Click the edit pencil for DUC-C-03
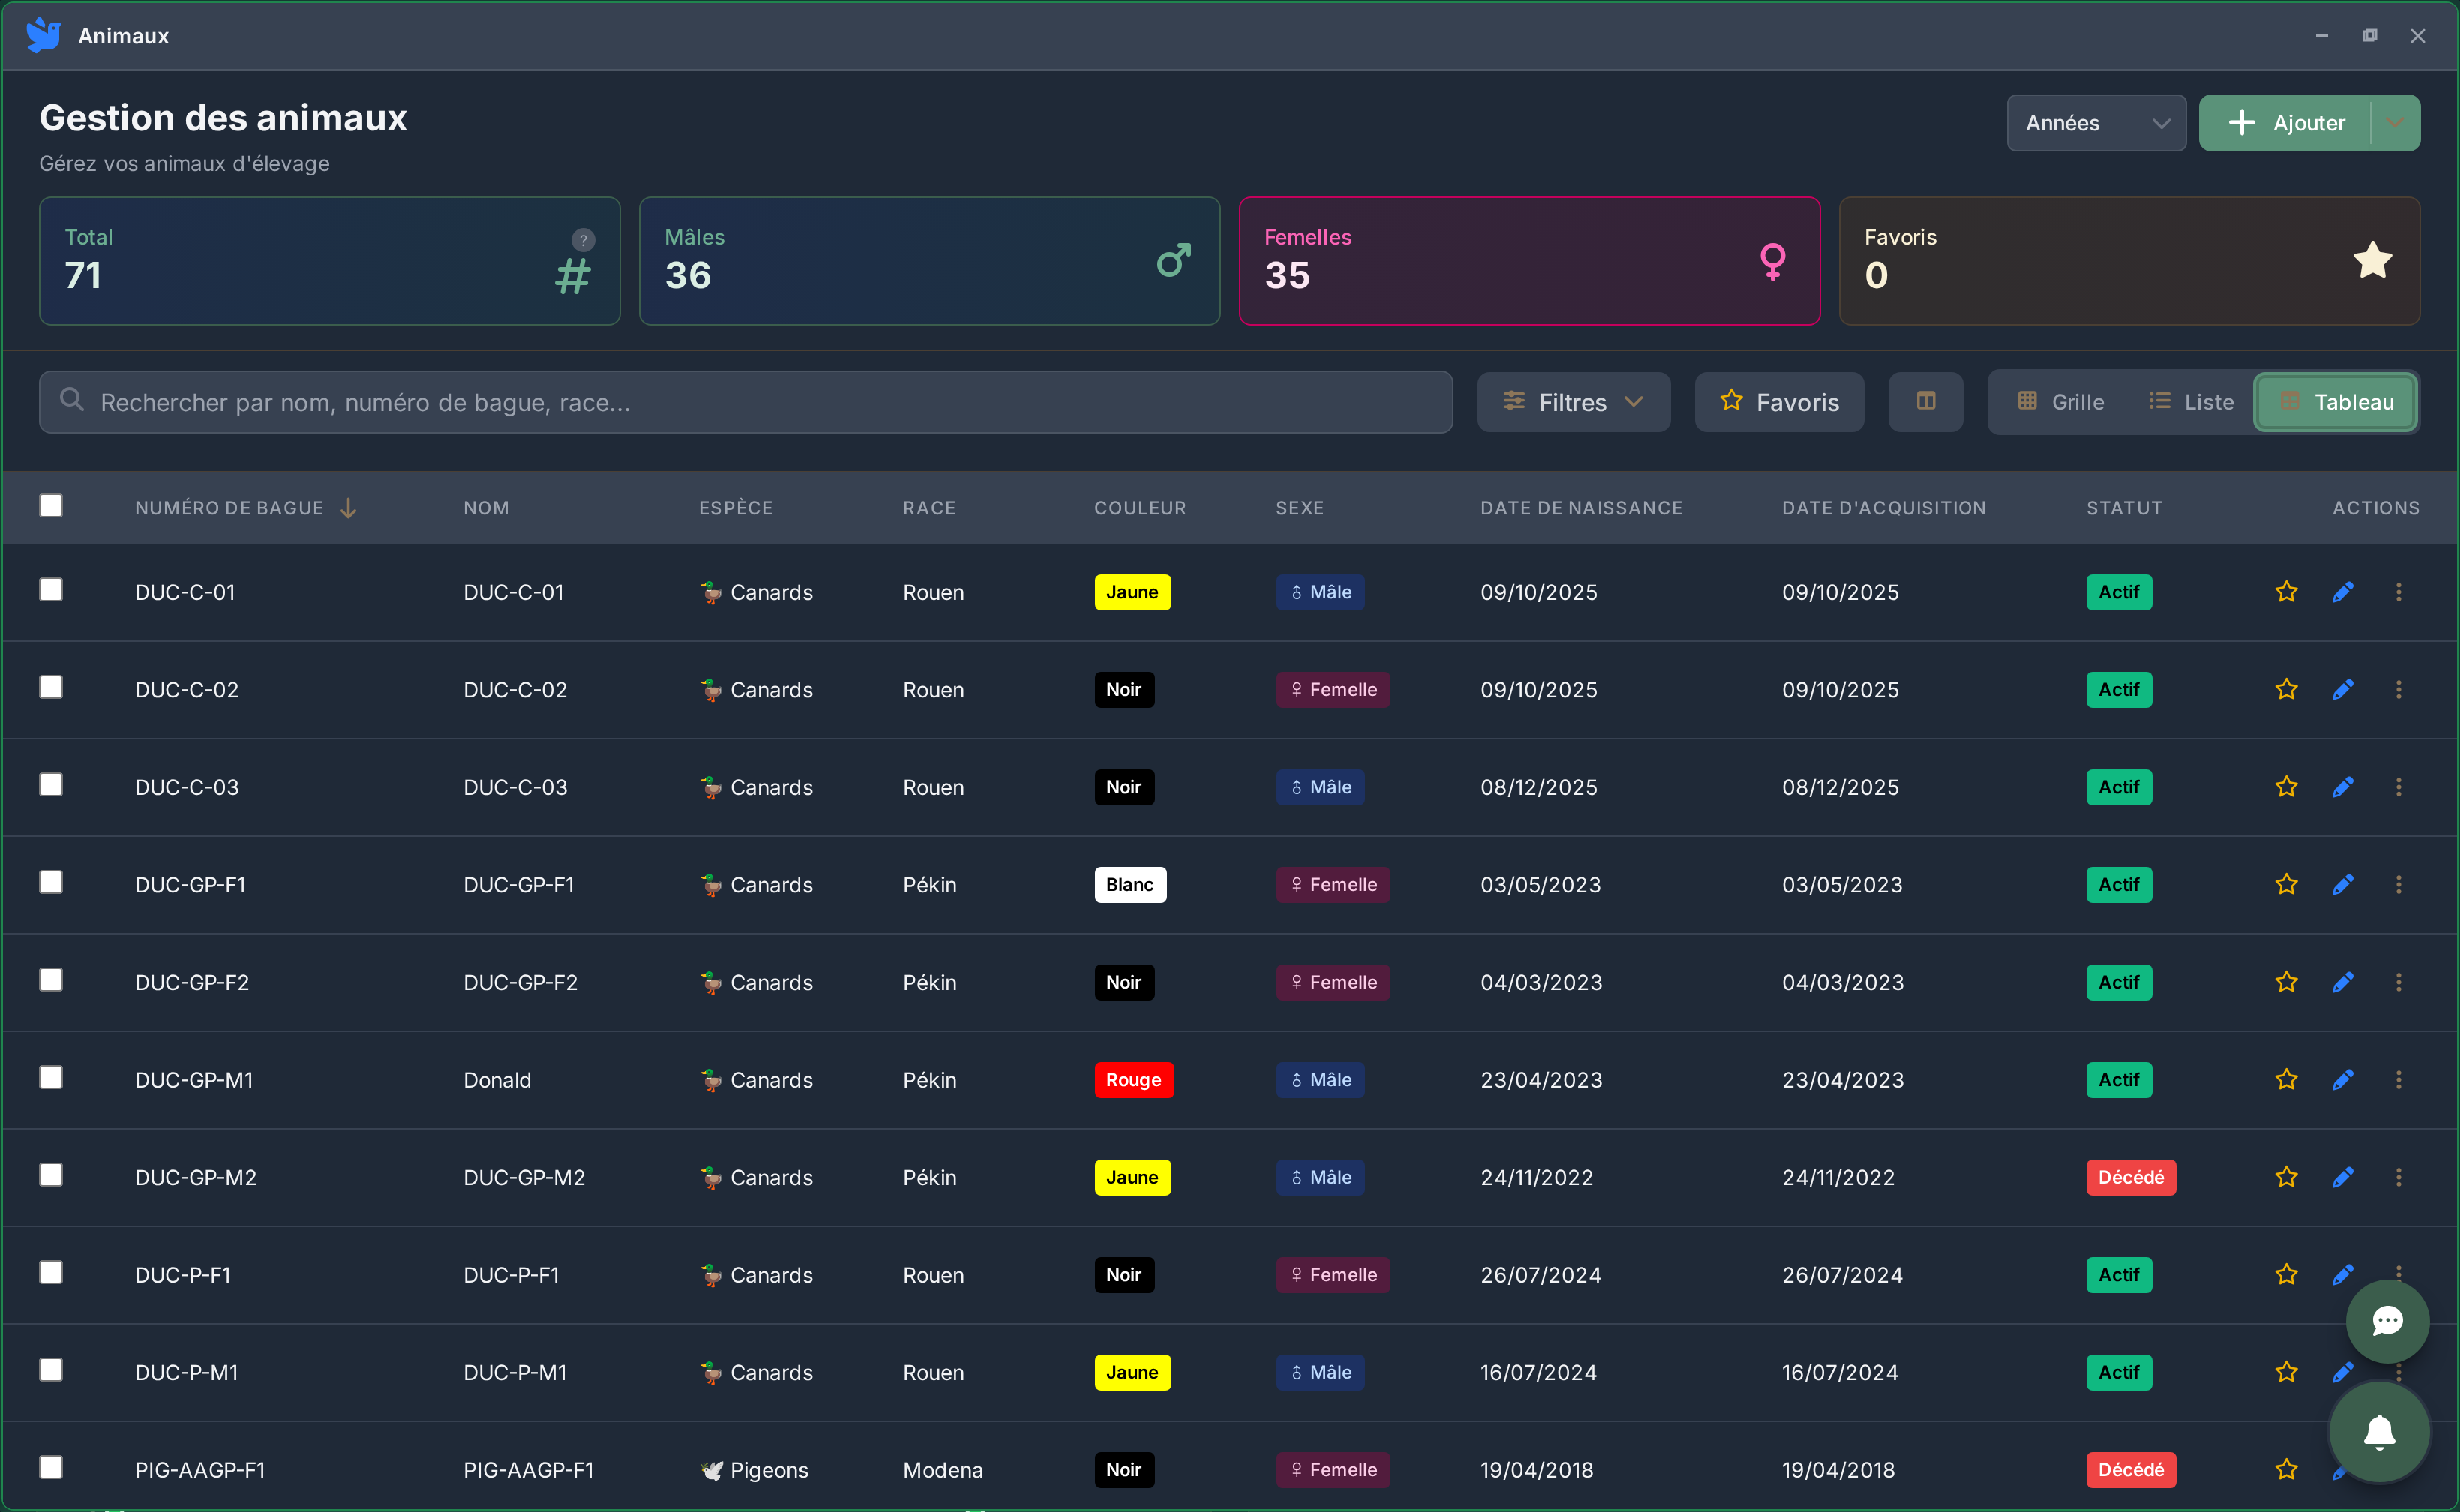 coord(2342,787)
